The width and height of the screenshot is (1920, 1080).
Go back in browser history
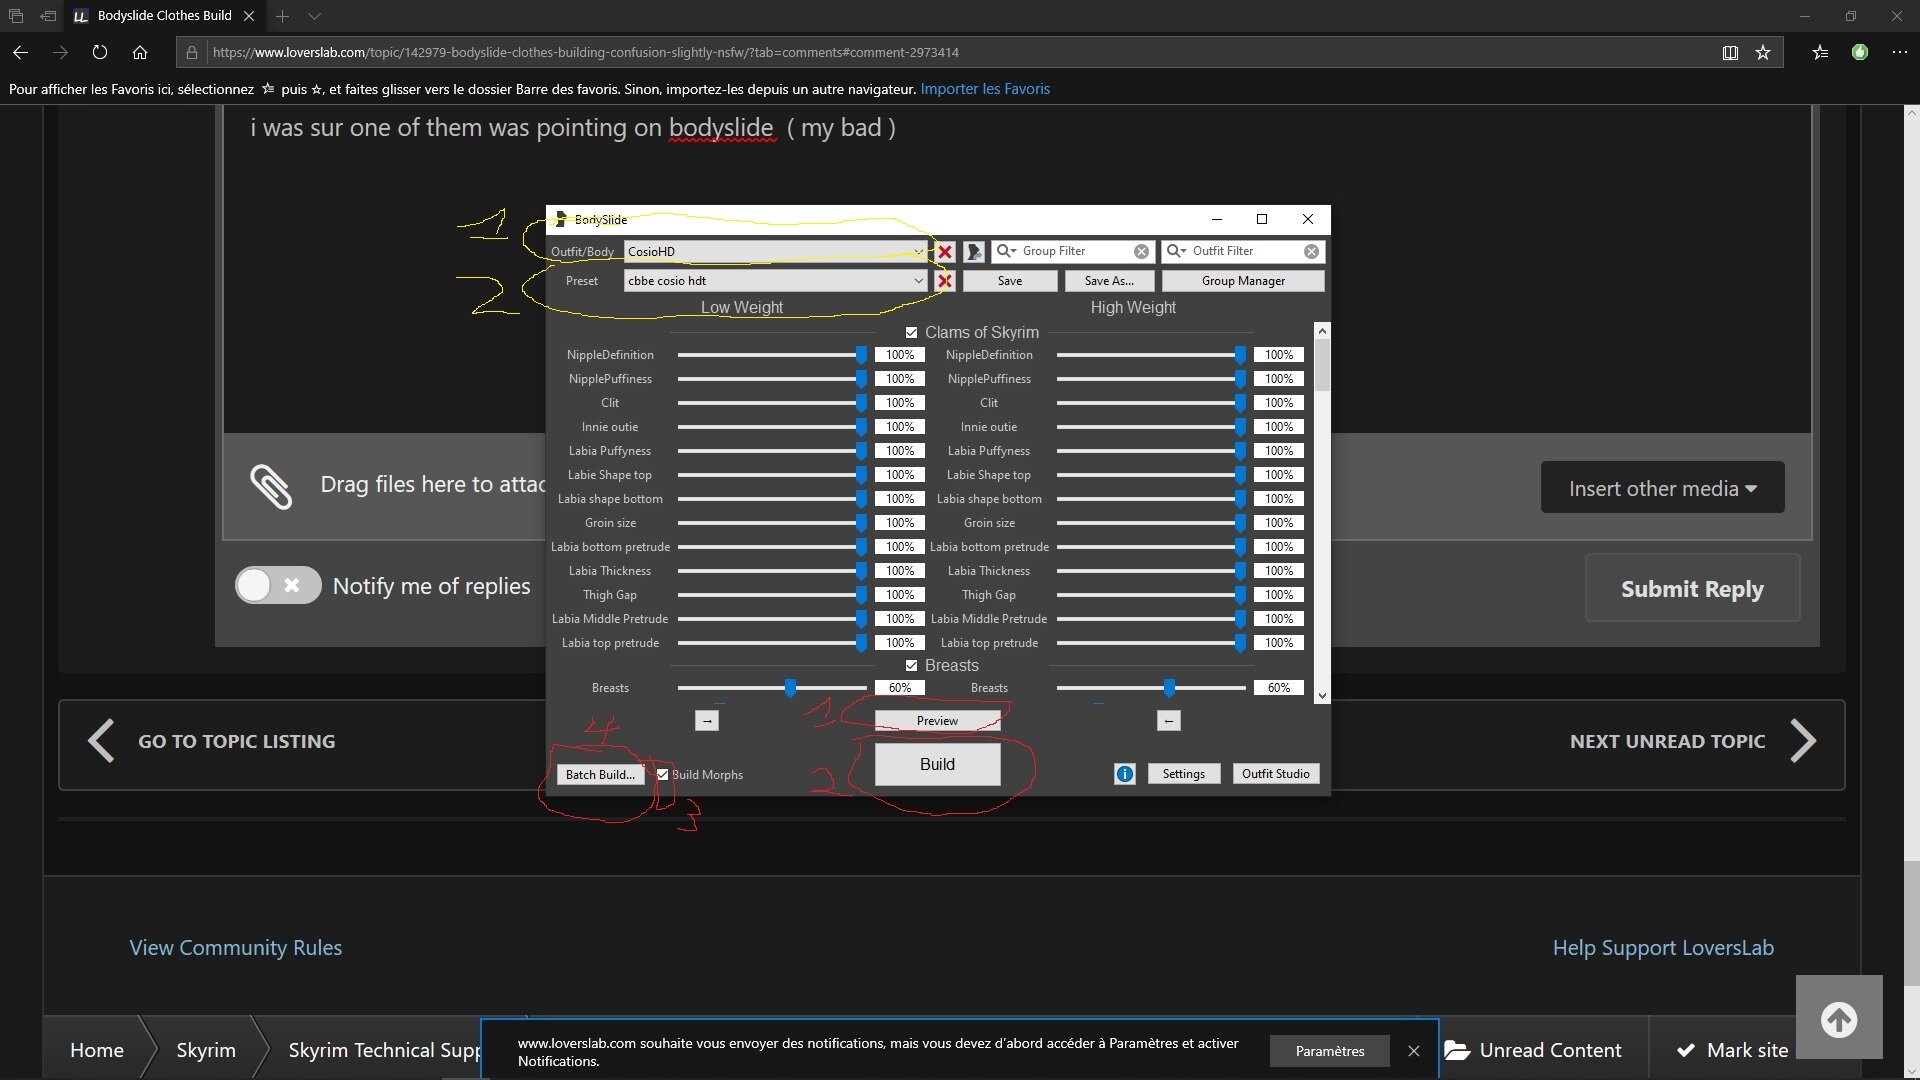pyautogui.click(x=20, y=52)
